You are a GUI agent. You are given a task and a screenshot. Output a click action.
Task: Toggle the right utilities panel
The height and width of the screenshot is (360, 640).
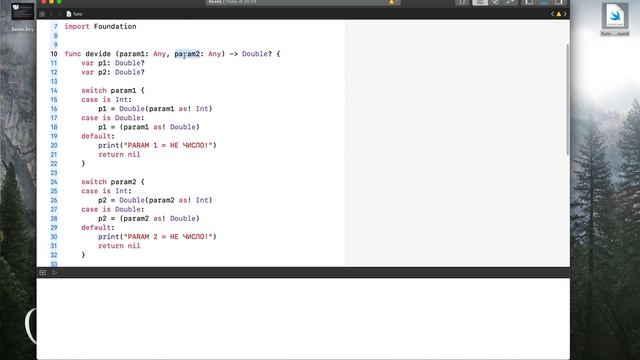558,2
